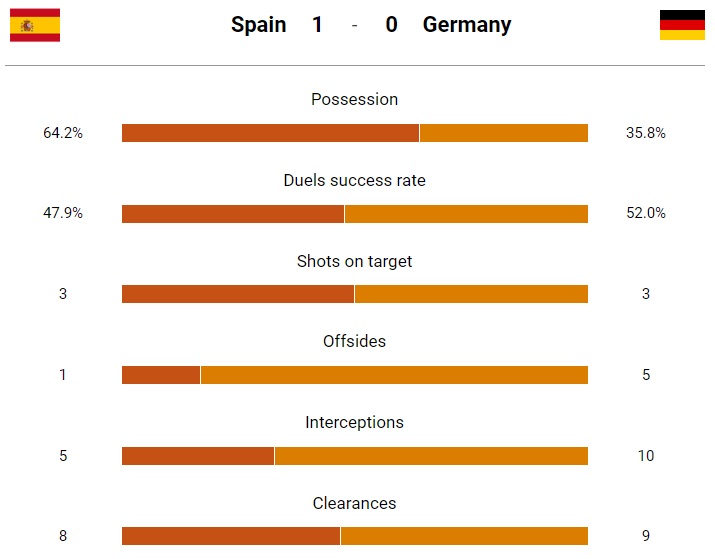This screenshot has height=559, width=715.
Task: Click Germany's interceptions bar segment
Action: click(431, 456)
